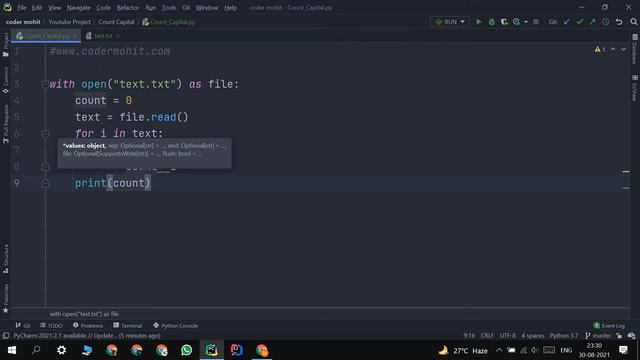Open the TODO tool window
The image size is (640, 360).
(x=51, y=326)
